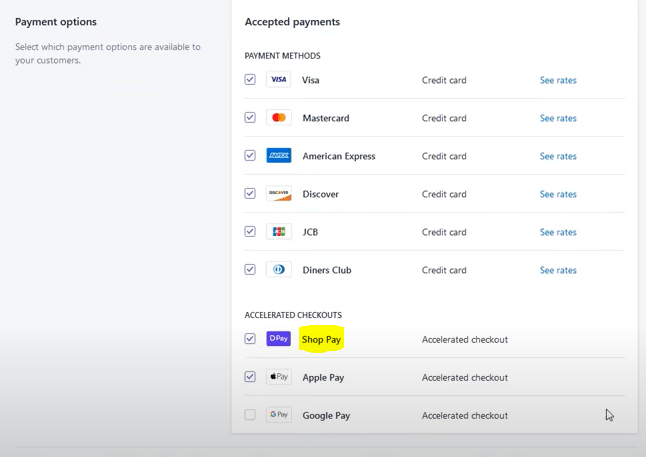Click the payment options description text

(108, 54)
